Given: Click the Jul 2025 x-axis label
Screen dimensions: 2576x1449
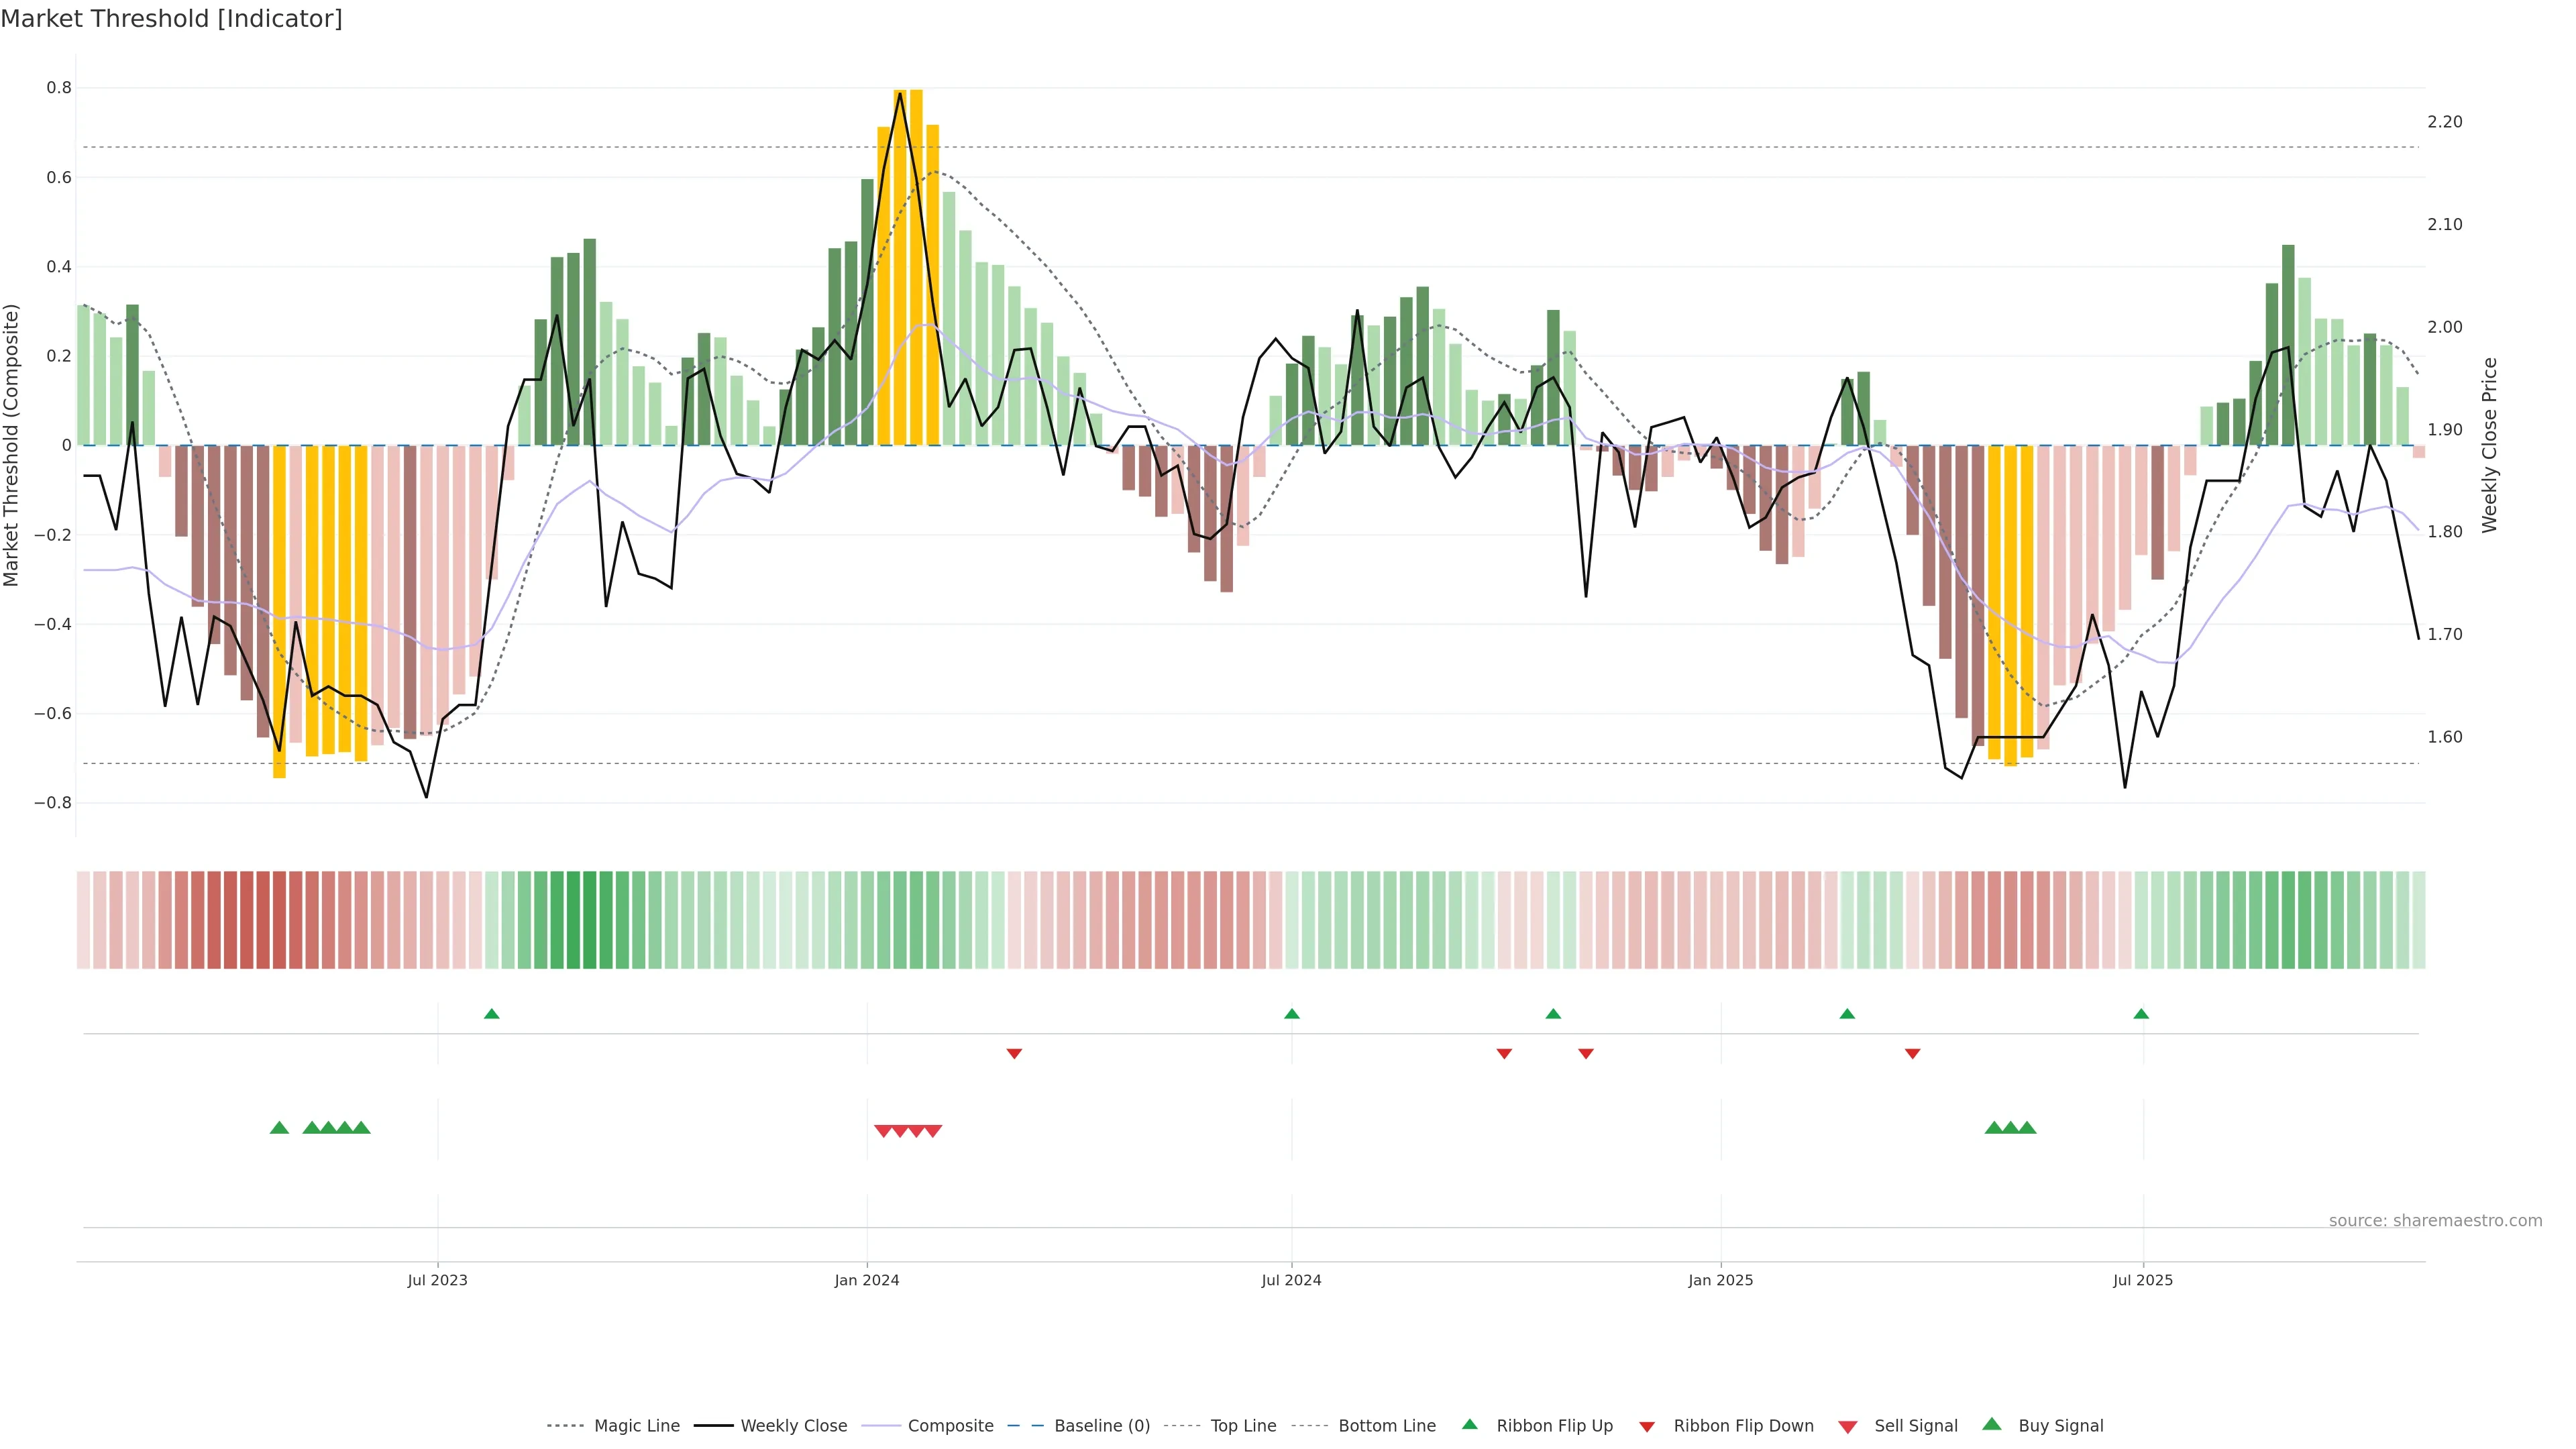Looking at the screenshot, I should (2143, 1280).
